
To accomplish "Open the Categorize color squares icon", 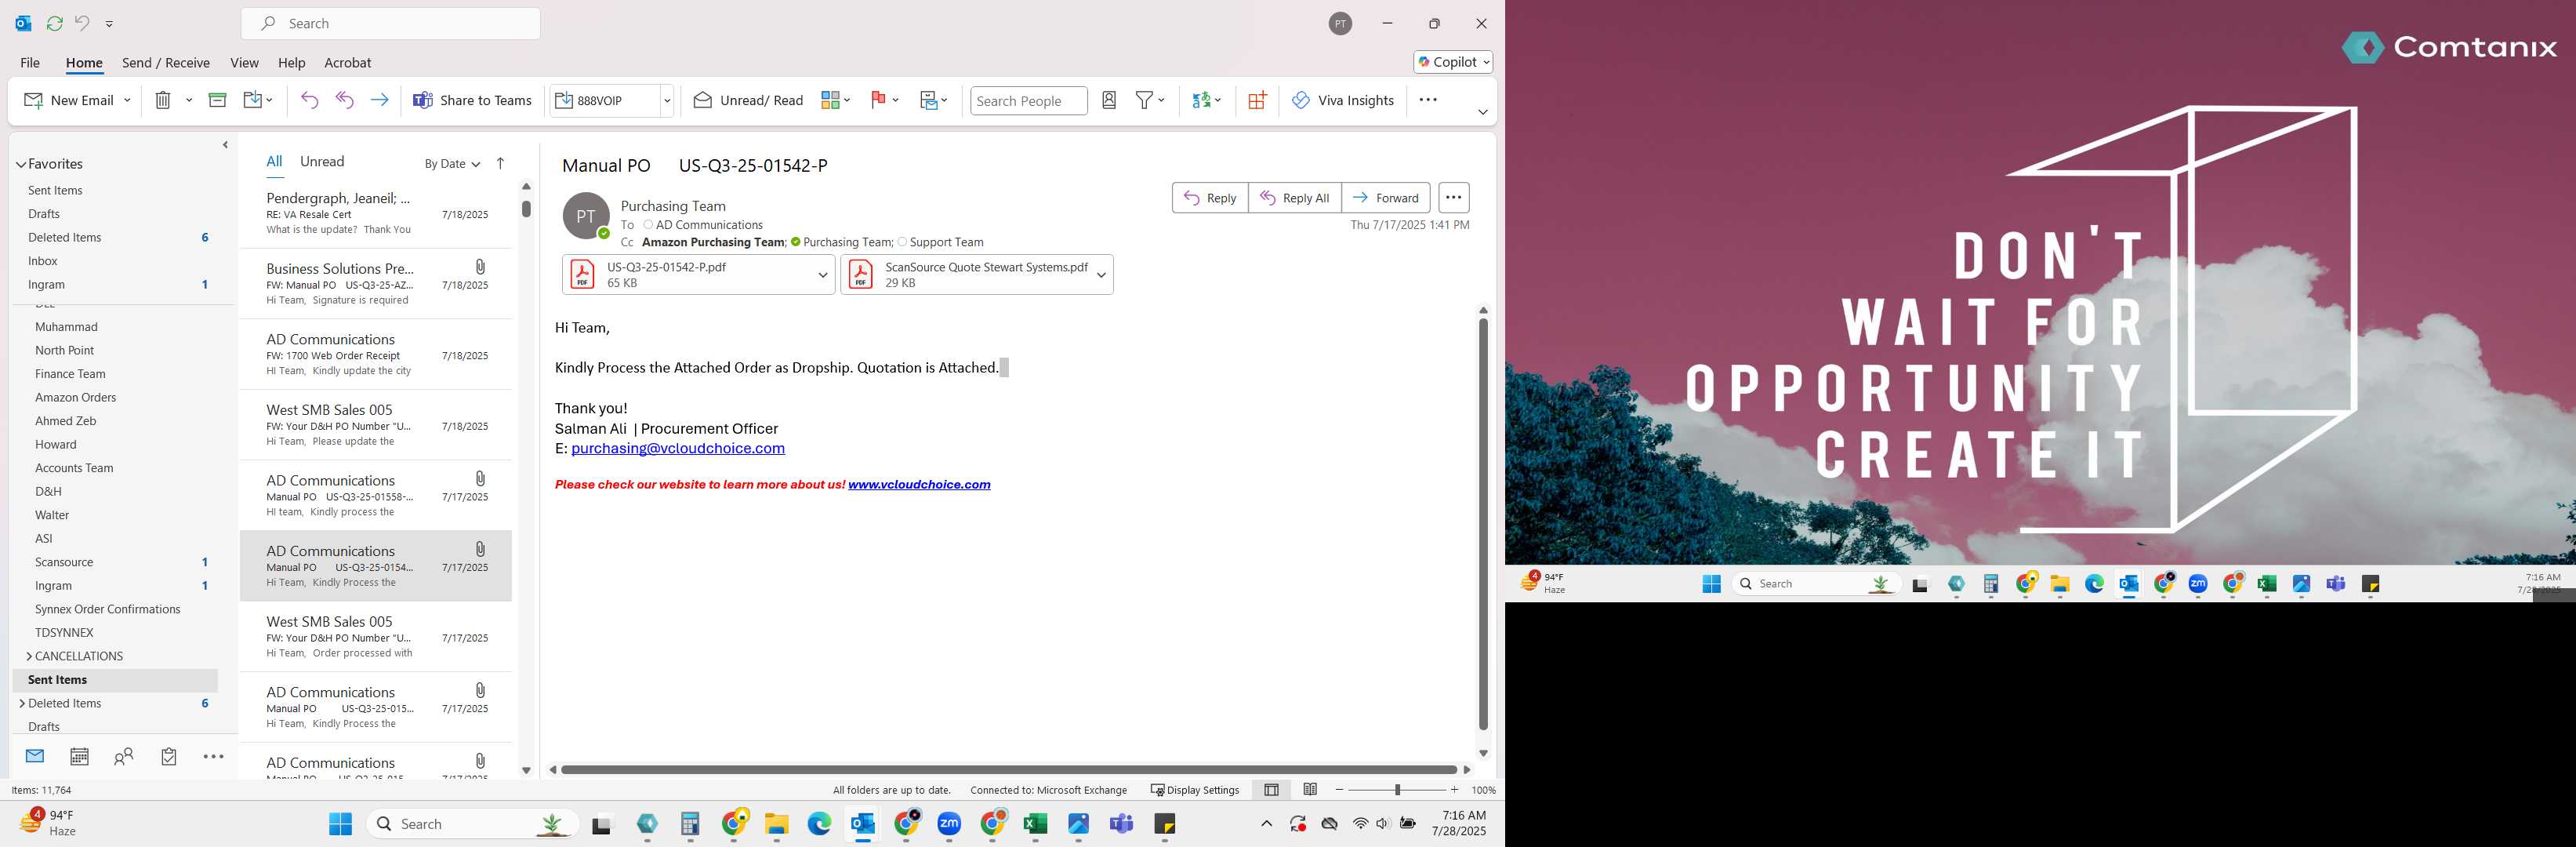I will (830, 100).
